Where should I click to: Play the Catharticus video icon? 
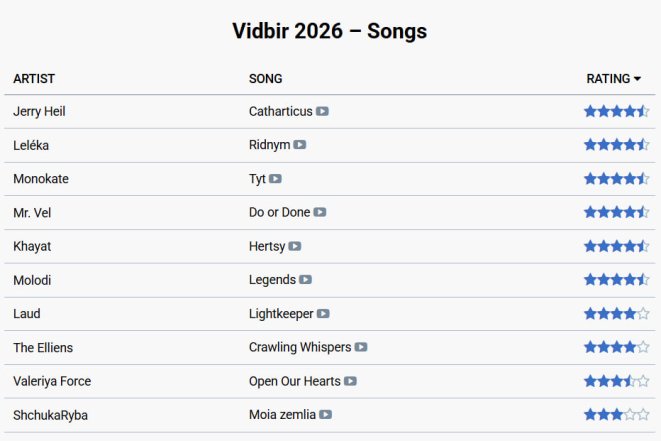coord(323,112)
